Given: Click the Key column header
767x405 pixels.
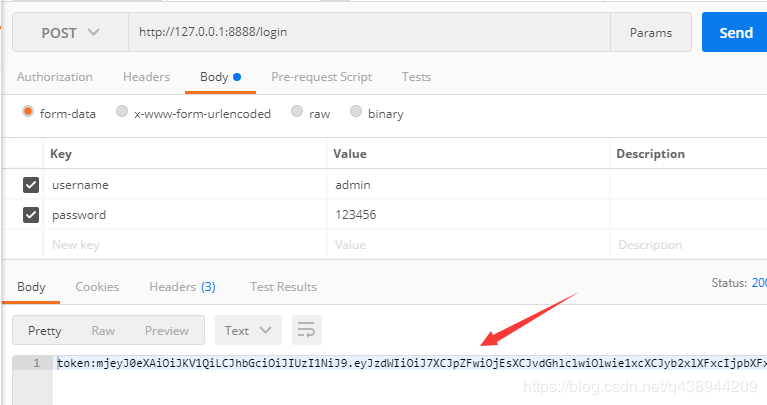Looking at the screenshot, I should click(61, 154).
